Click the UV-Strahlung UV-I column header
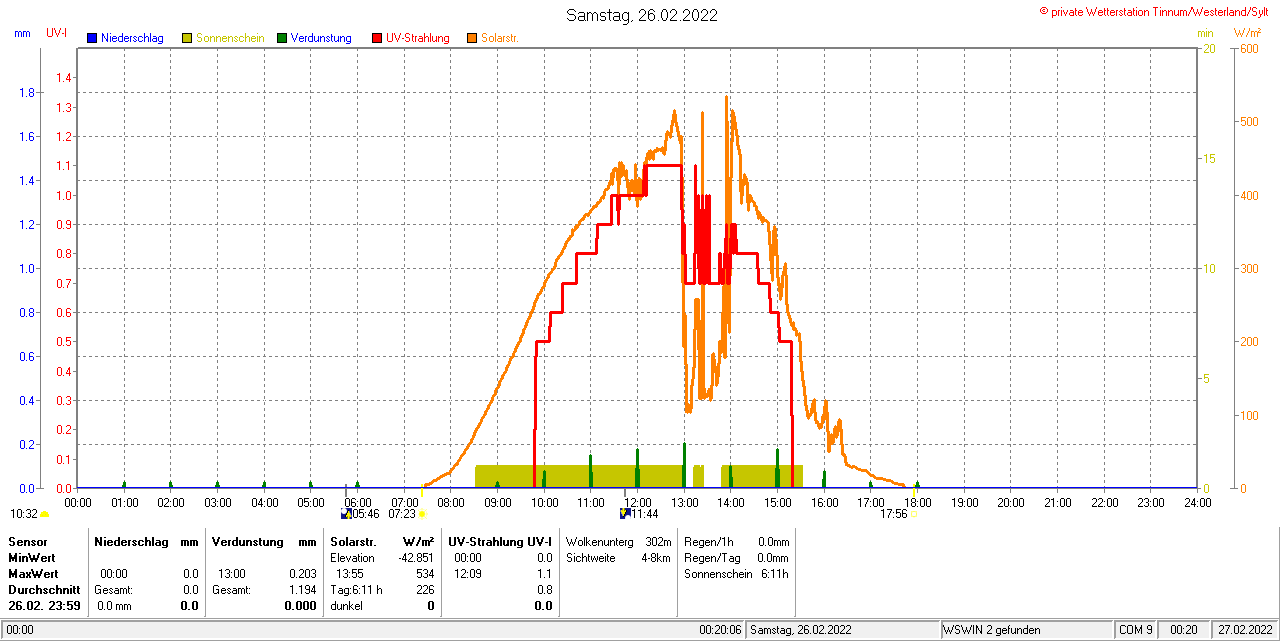The image size is (1280, 641). (500, 541)
